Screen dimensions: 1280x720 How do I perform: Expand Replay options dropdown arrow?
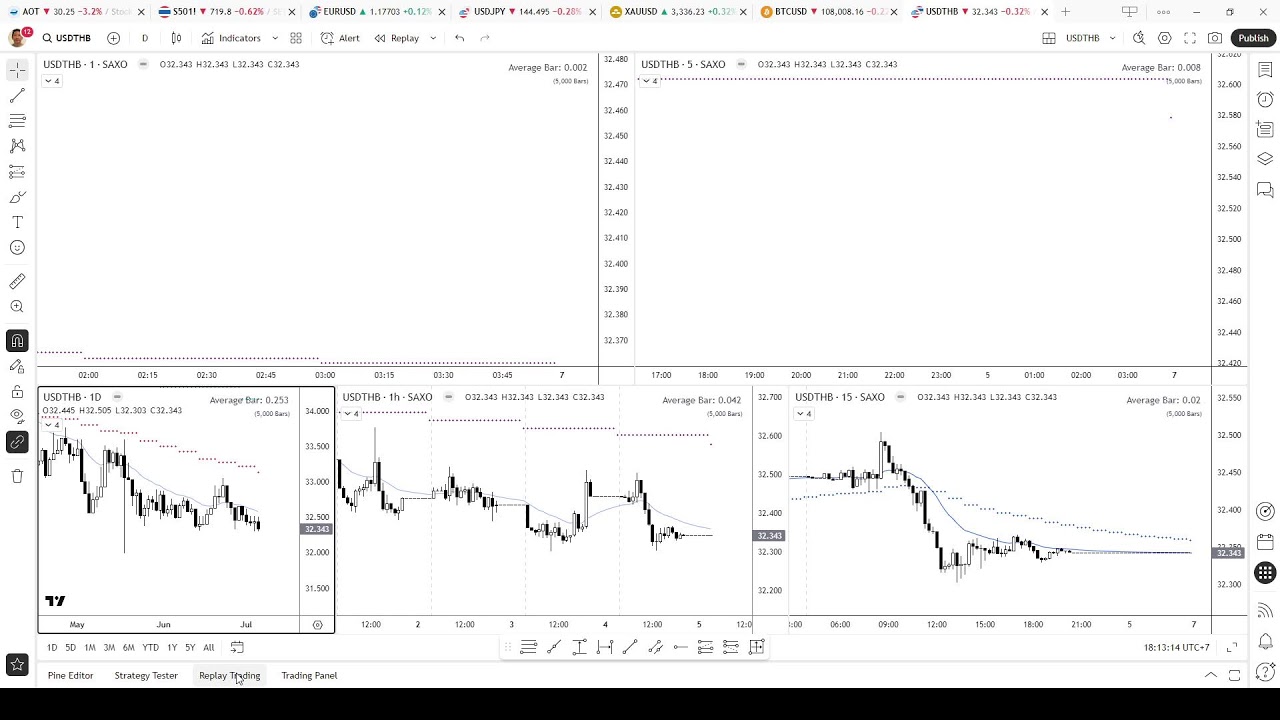click(433, 38)
